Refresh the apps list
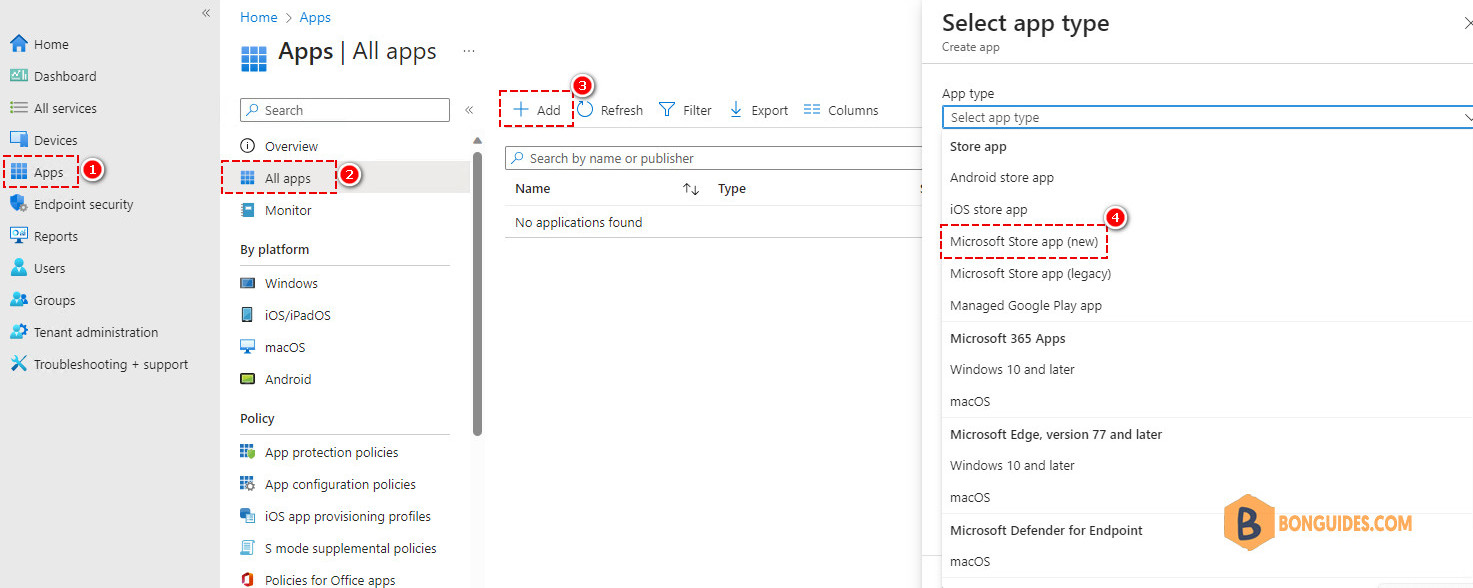The image size is (1473, 588). coord(610,110)
